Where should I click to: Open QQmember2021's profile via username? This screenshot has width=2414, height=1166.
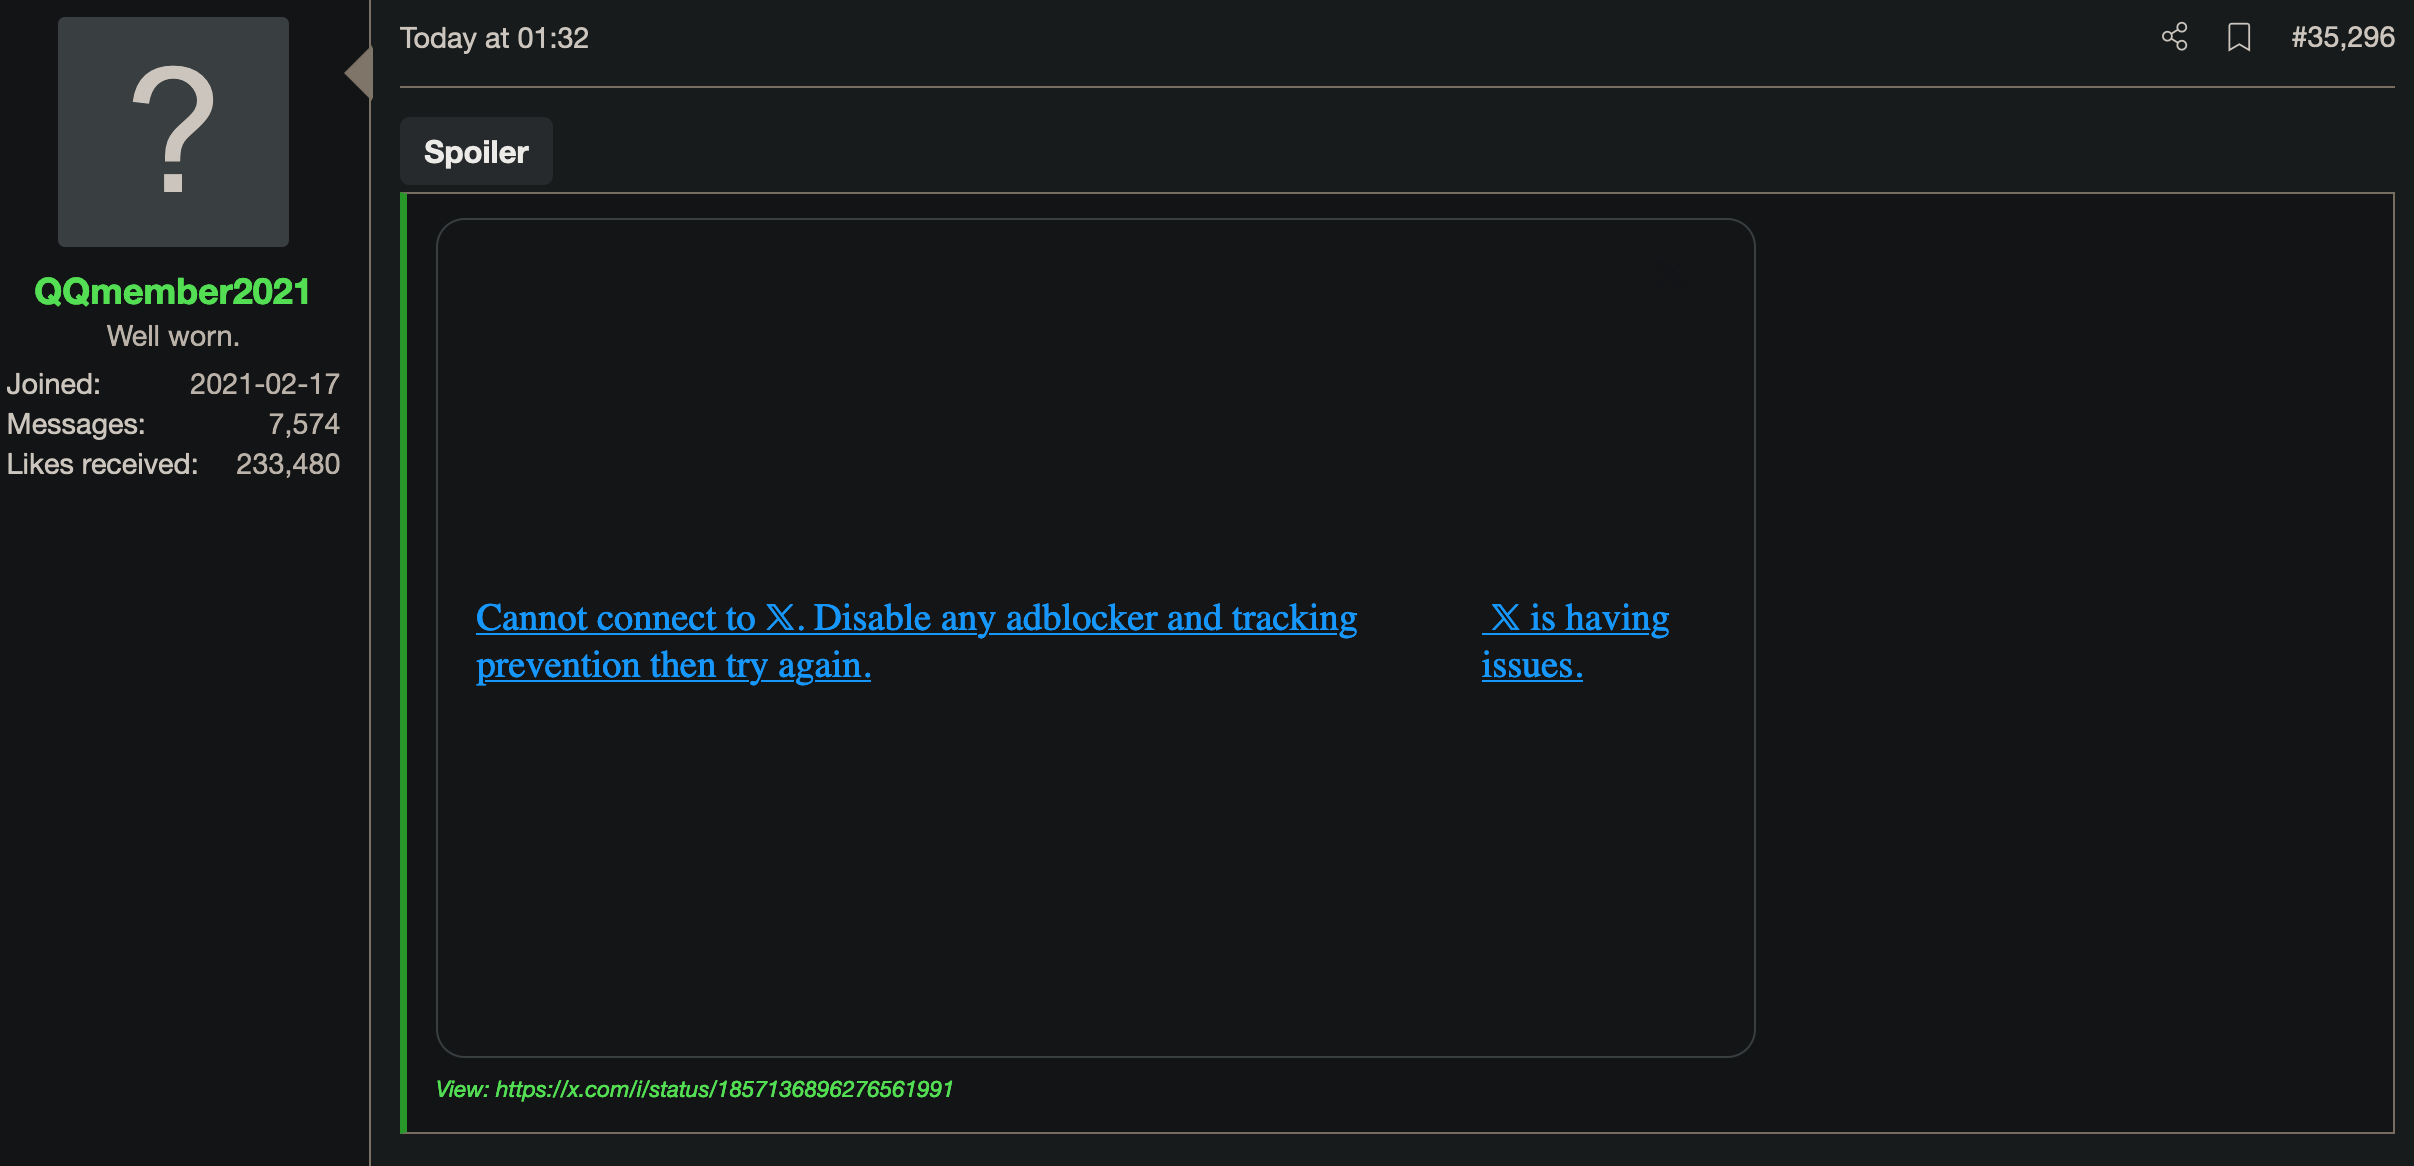[x=172, y=291]
